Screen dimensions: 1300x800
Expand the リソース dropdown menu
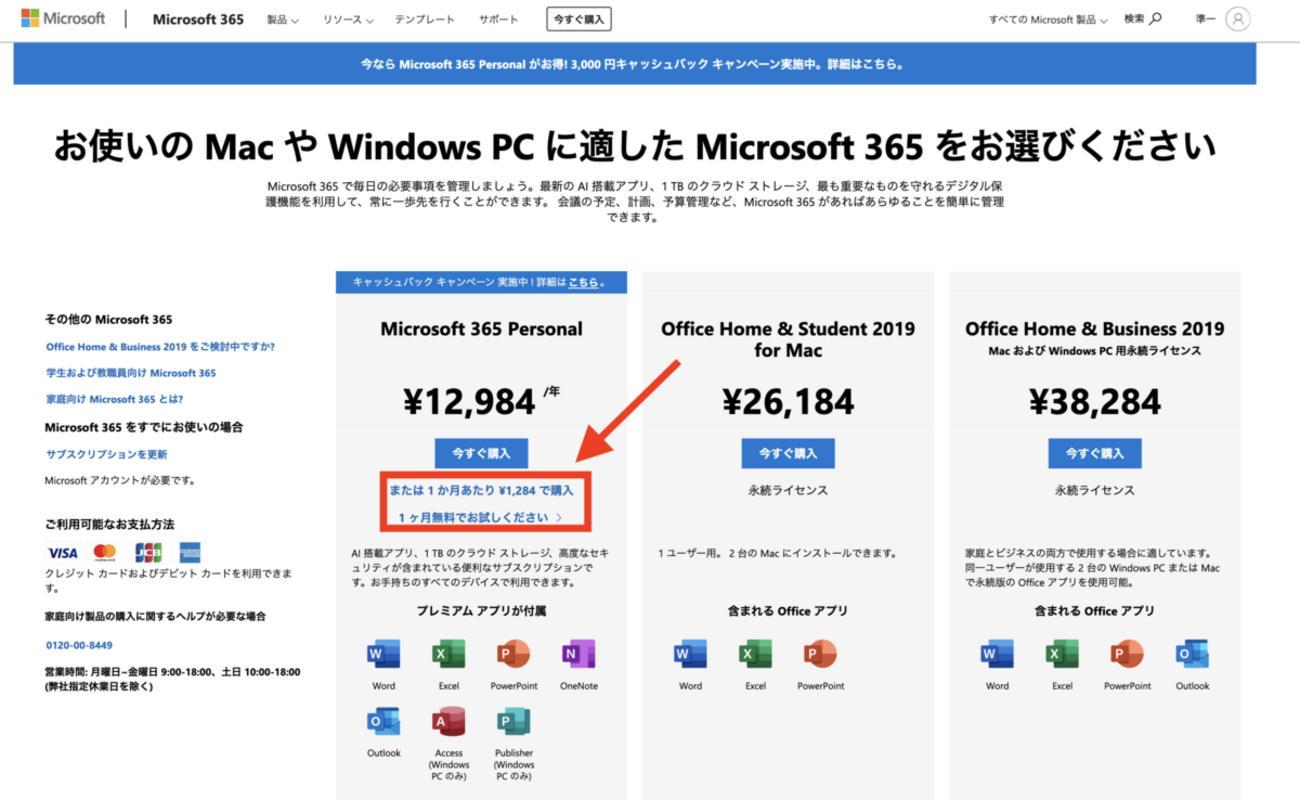pyautogui.click(x=349, y=19)
